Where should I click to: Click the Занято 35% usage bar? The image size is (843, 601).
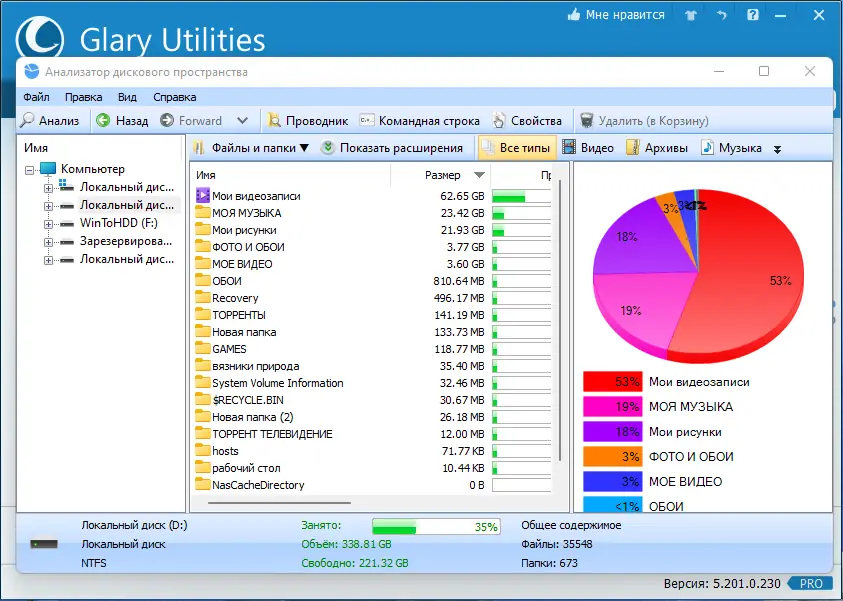click(436, 526)
